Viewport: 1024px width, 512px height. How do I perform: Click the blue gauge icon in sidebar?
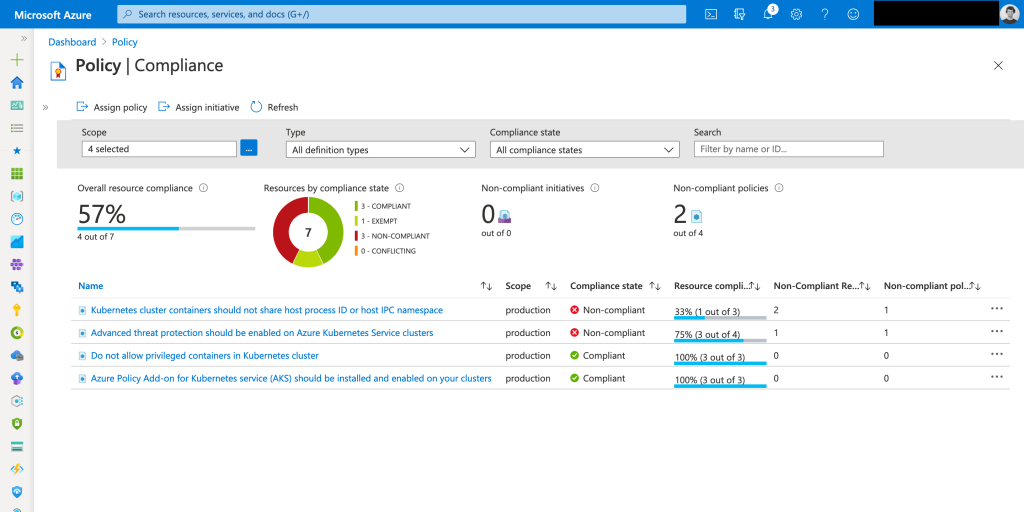pos(17,219)
